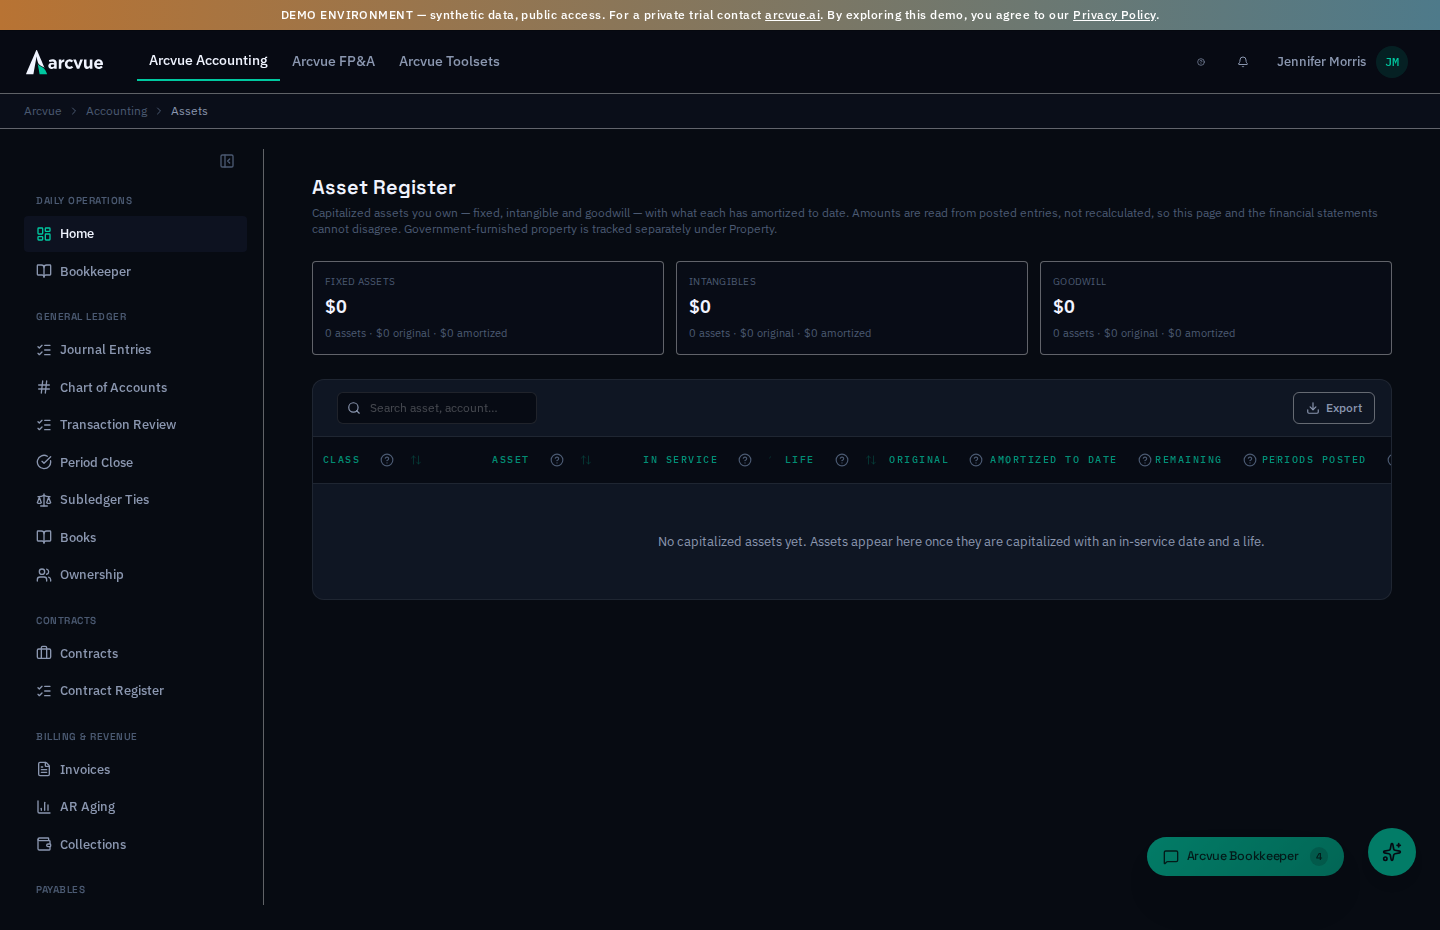Viewport: 1440px width, 930px height.
Task: Open the Arcvue Bookkeeper chat button
Action: (x=1245, y=856)
